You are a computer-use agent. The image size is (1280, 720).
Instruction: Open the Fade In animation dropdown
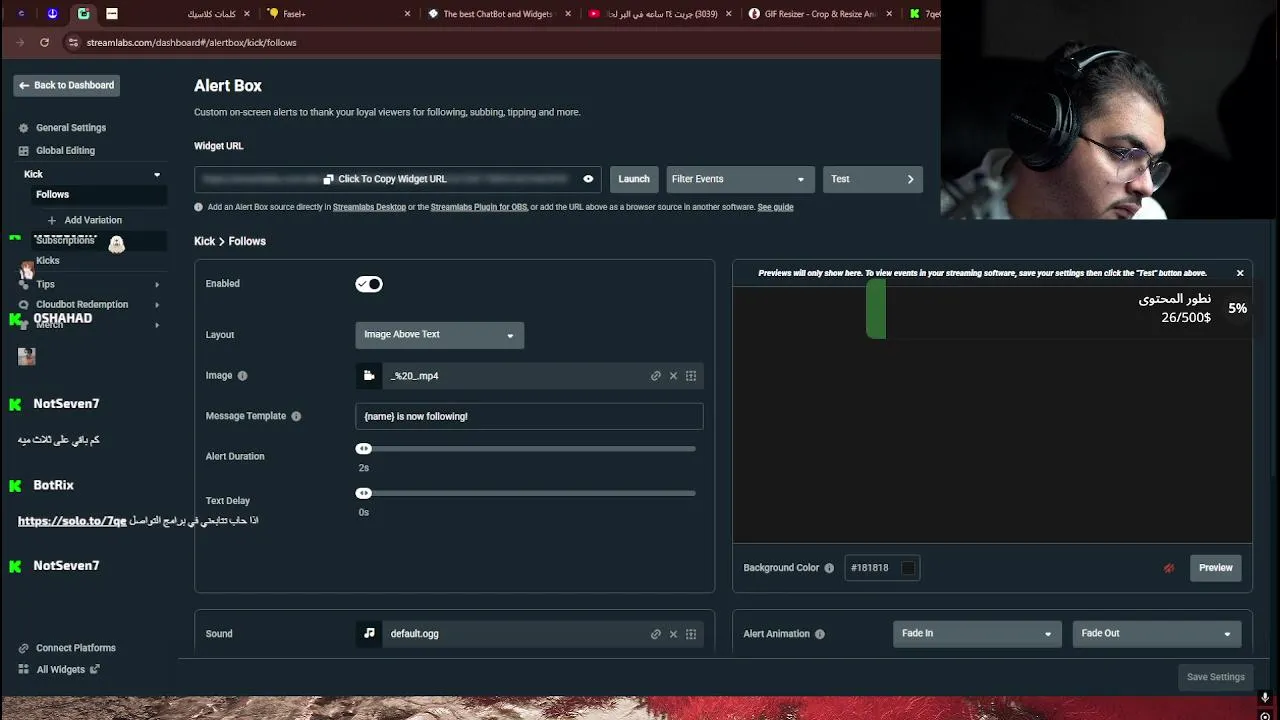pyautogui.click(x=977, y=633)
